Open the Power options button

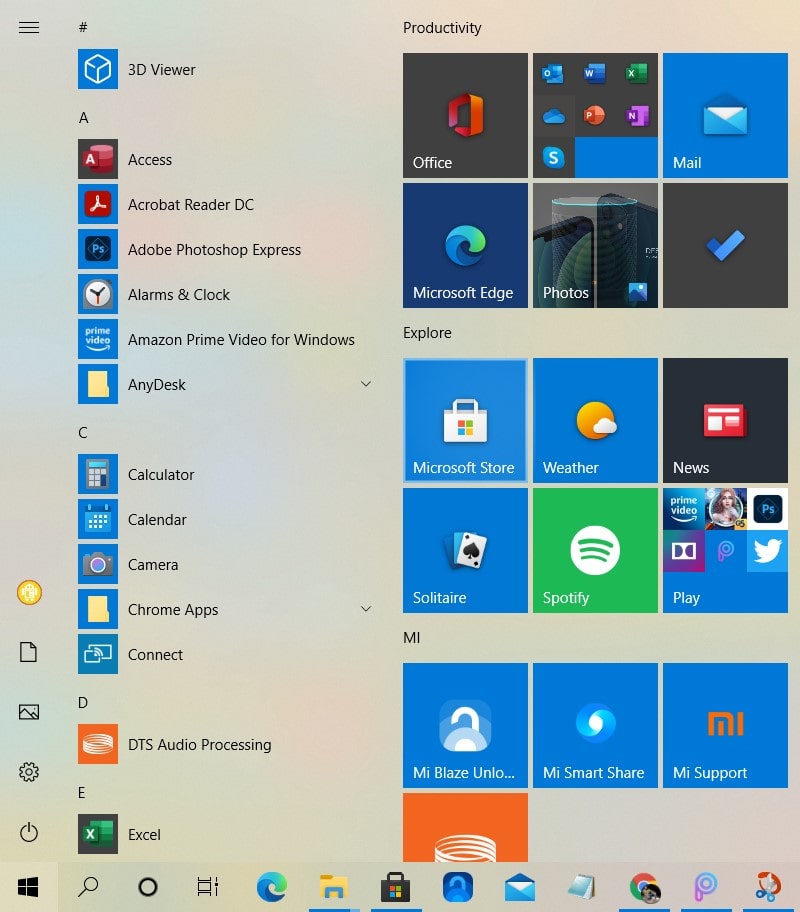click(x=29, y=832)
